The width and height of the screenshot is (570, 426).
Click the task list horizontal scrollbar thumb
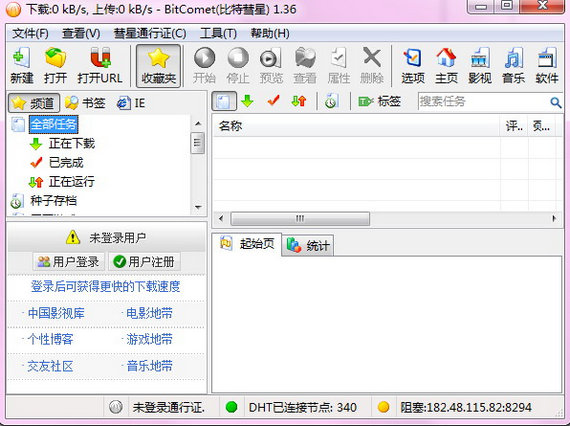tap(300, 219)
